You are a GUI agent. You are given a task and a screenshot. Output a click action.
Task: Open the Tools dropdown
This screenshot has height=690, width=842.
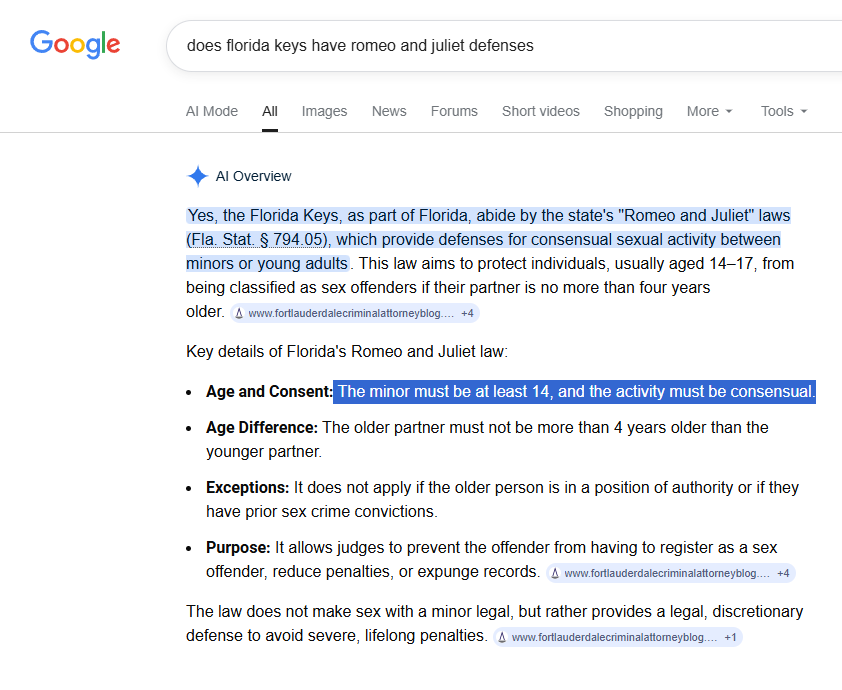coord(784,111)
